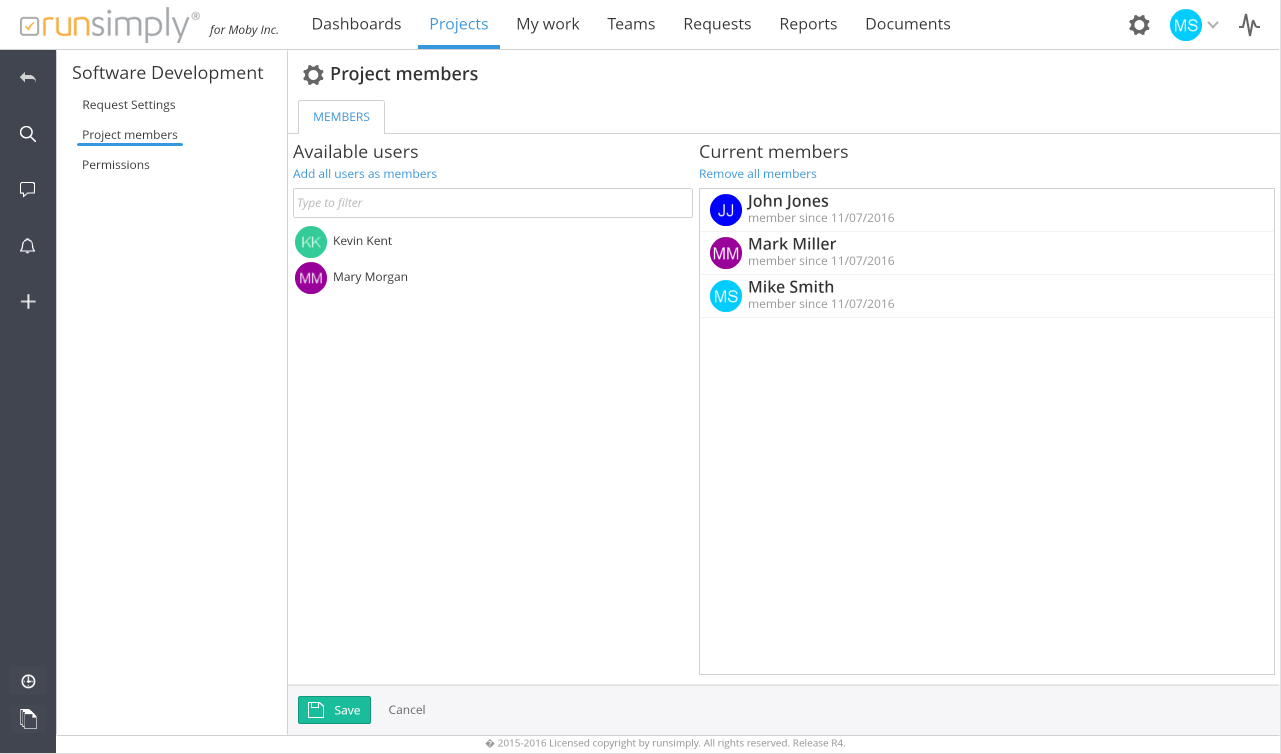1281x754 pixels.
Task: Focus the Type to filter field
Action: click(492, 203)
